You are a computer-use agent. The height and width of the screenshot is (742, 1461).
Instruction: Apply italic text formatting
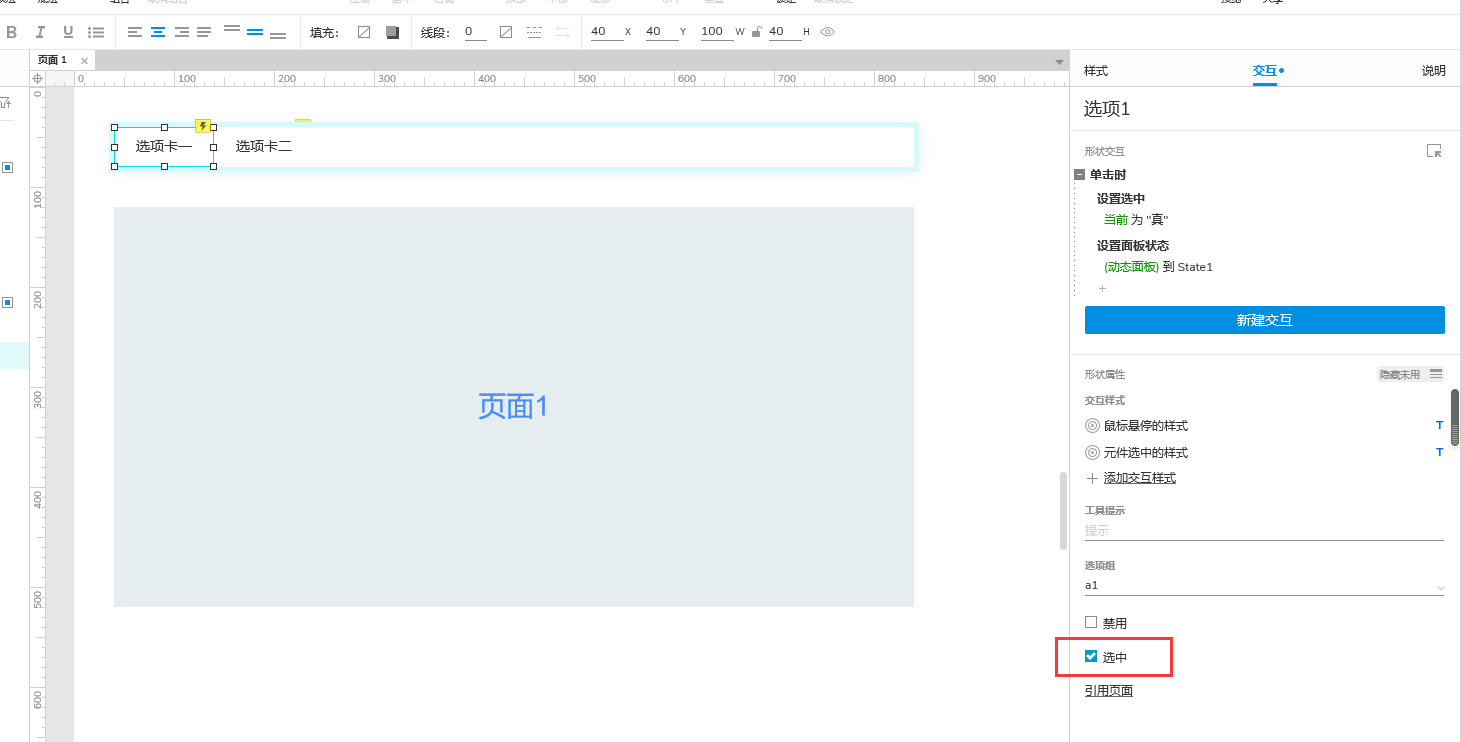(x=41, y=32)
